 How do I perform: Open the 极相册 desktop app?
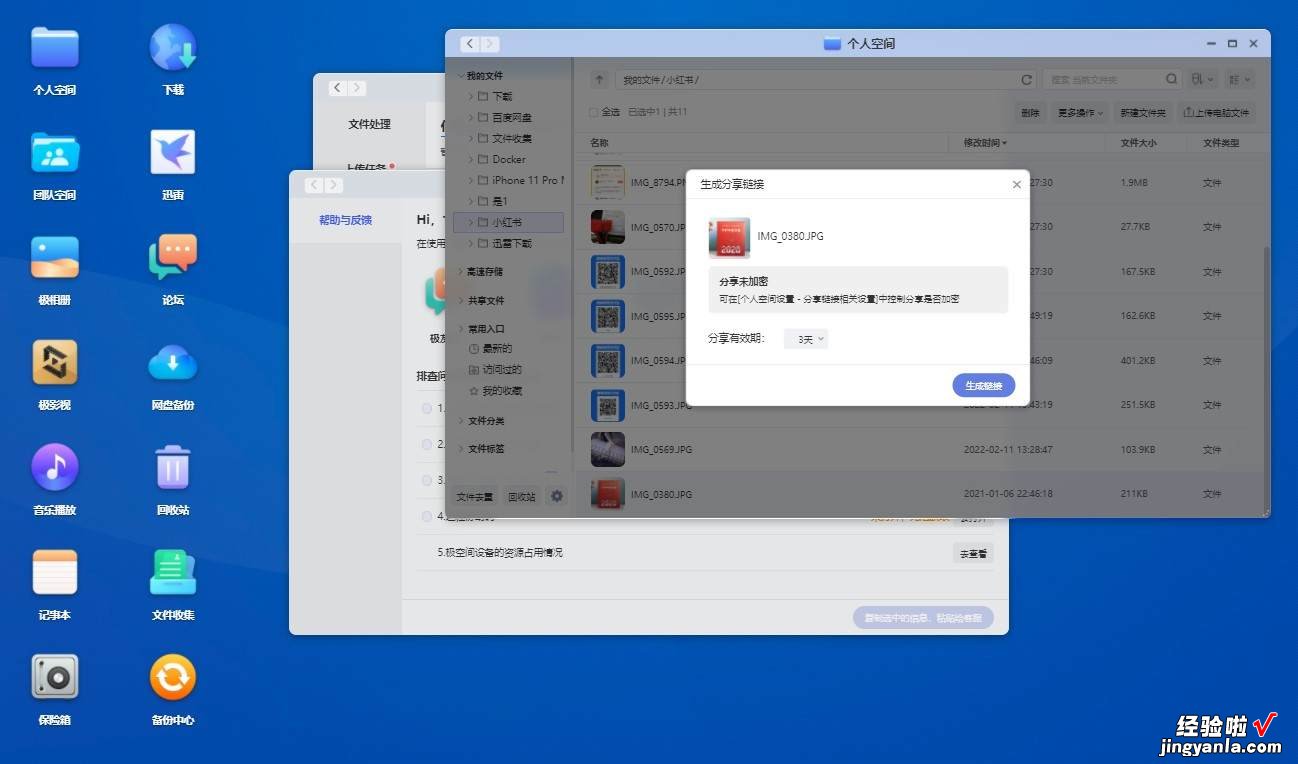tap(55, 258)
